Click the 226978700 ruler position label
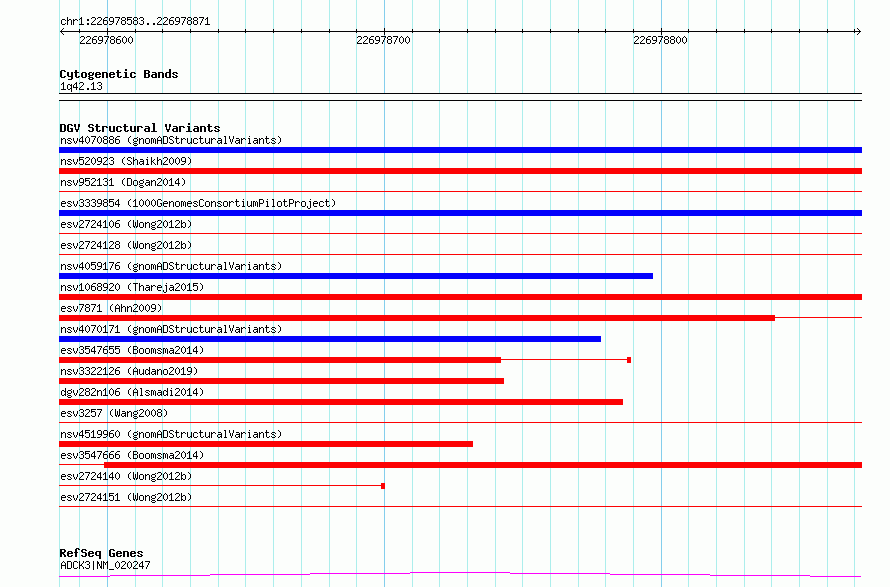 coord(383,40)
